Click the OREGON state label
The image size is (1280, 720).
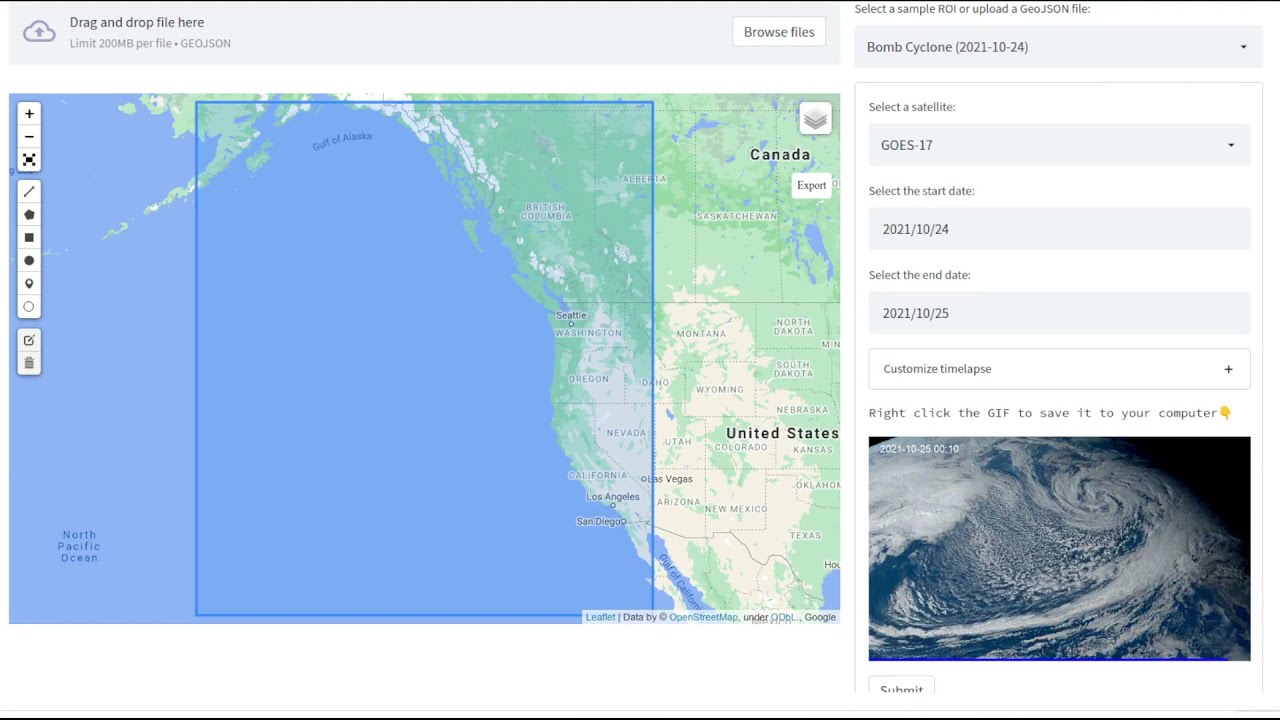588,379
